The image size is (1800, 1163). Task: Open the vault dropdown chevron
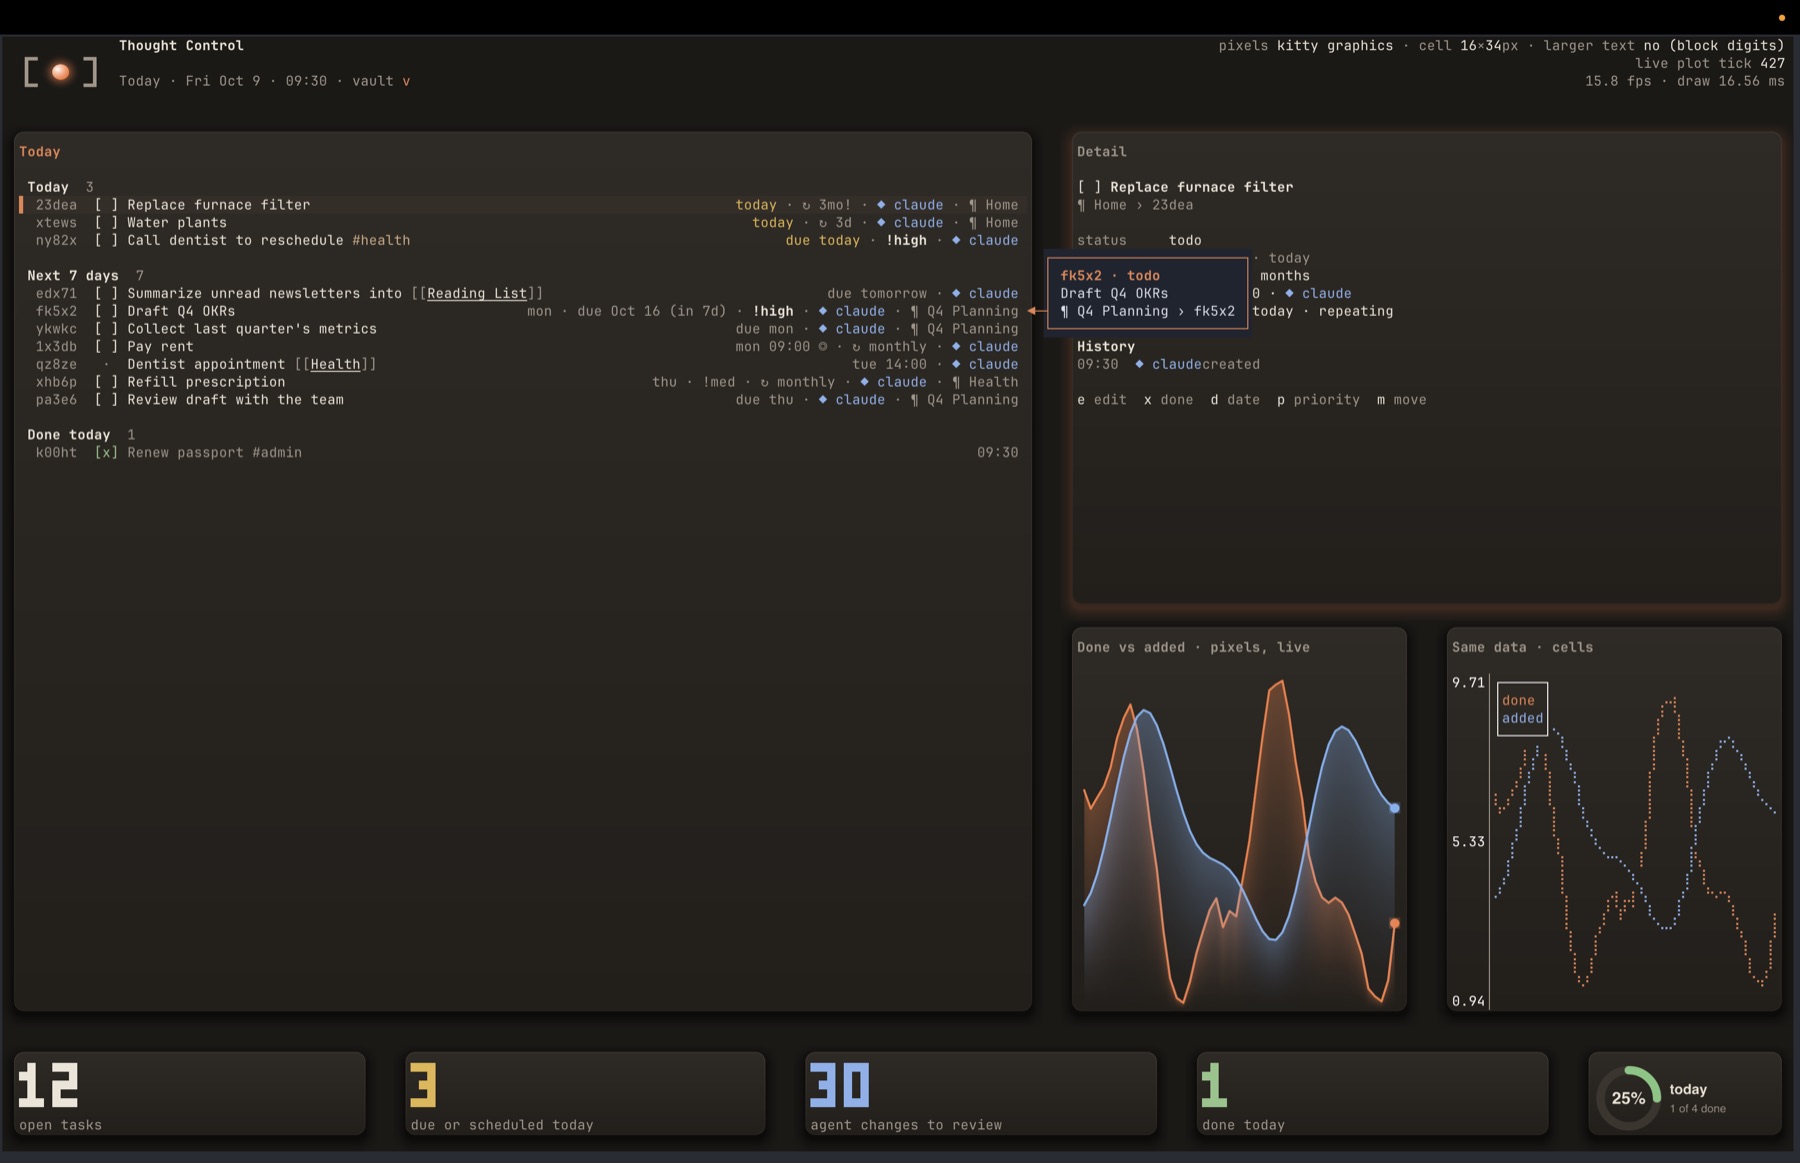click(x=406, y=81)
